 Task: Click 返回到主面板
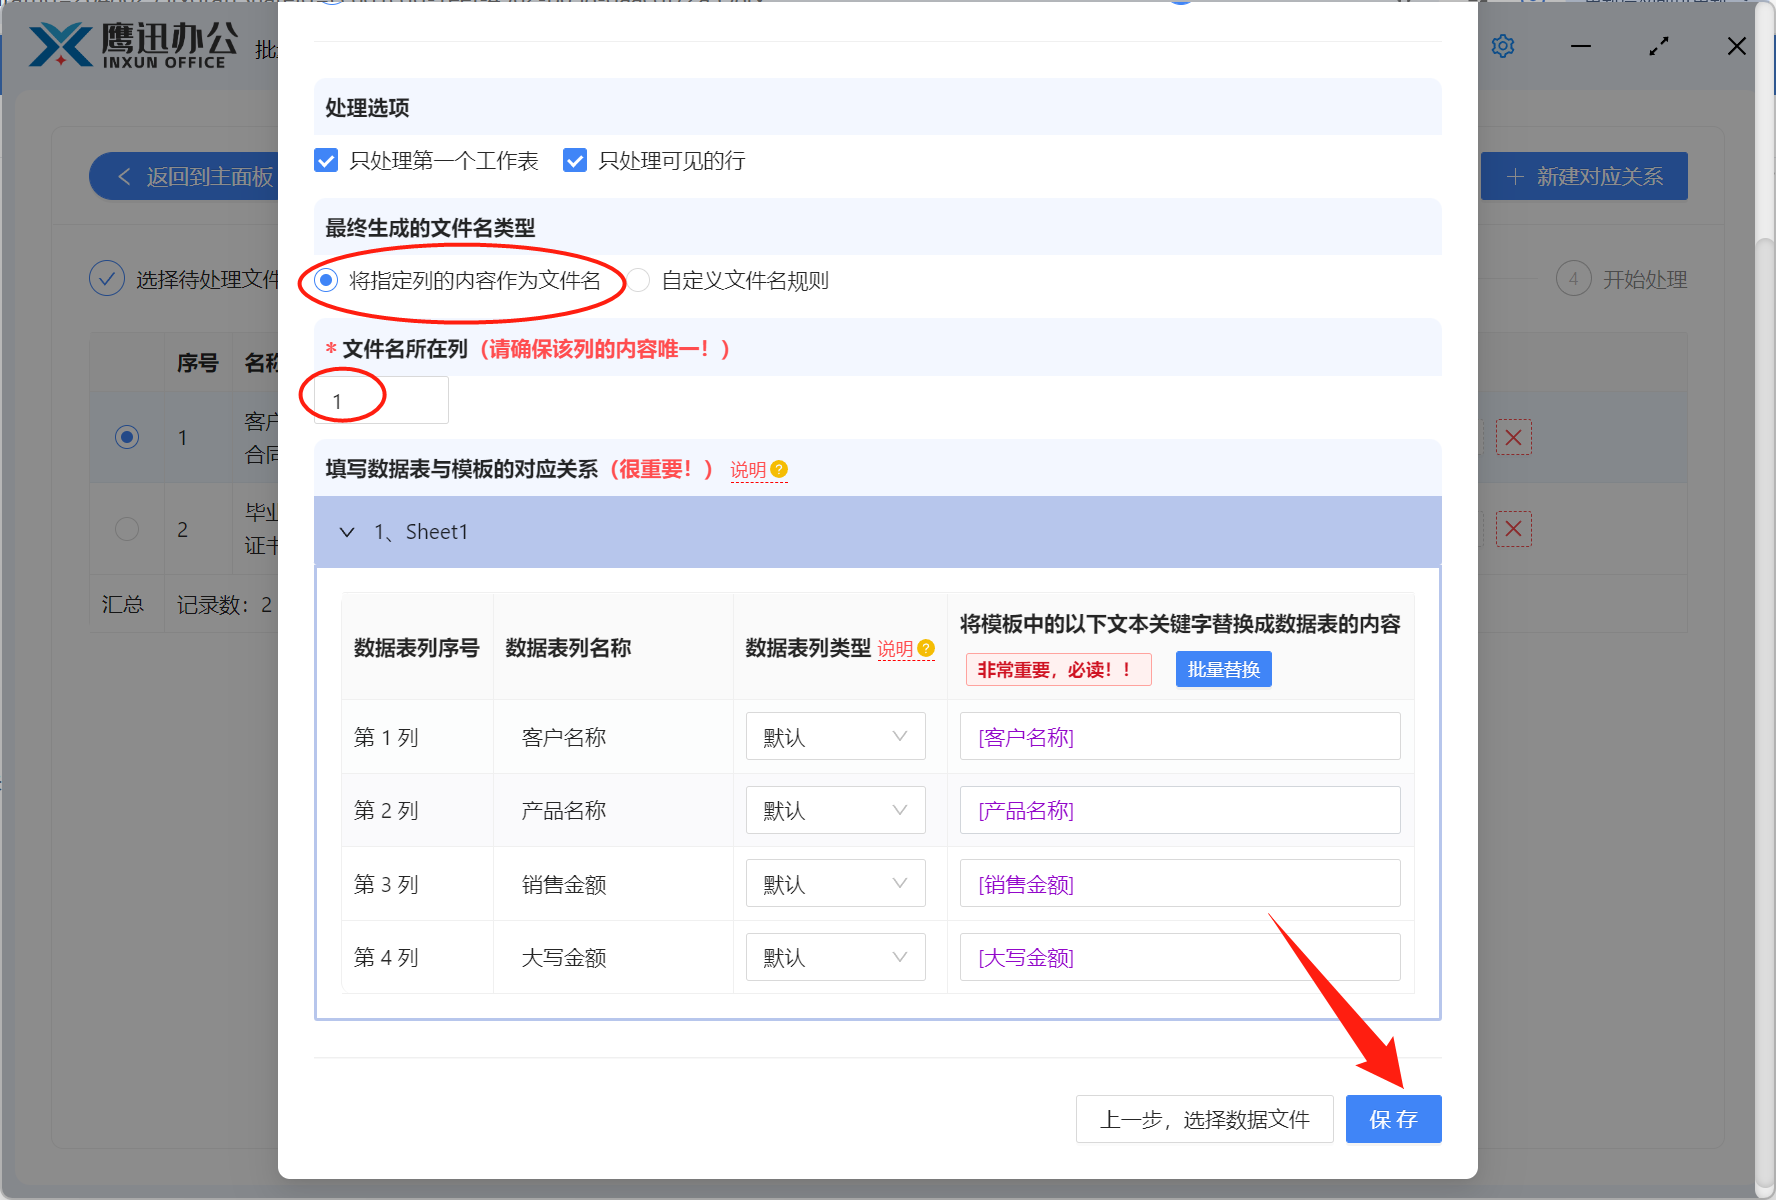196,175
